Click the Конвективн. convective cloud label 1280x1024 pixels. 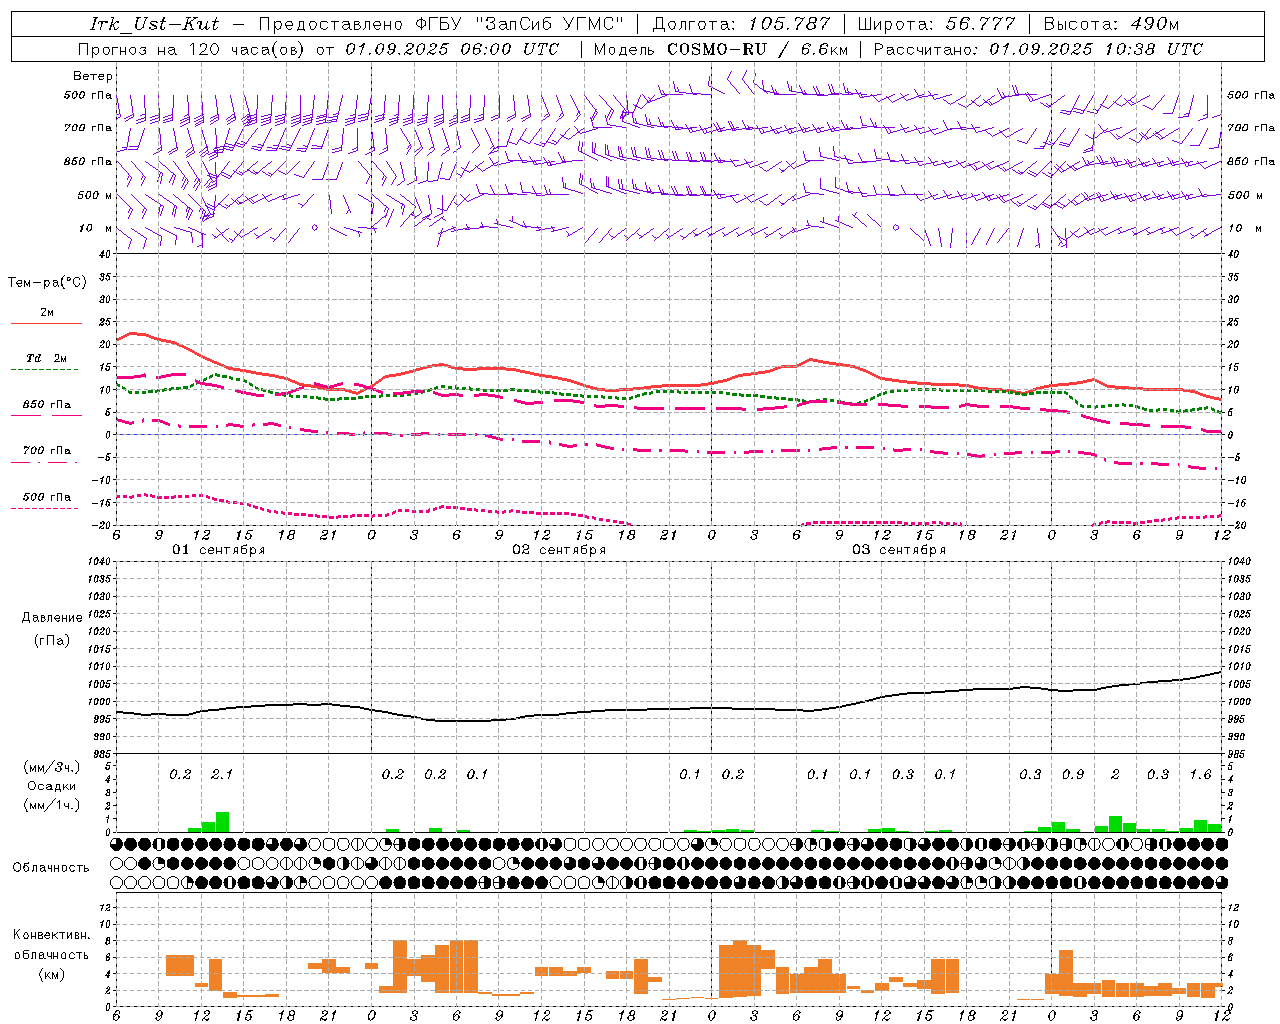pyautogui.click(x=52, y=935)
